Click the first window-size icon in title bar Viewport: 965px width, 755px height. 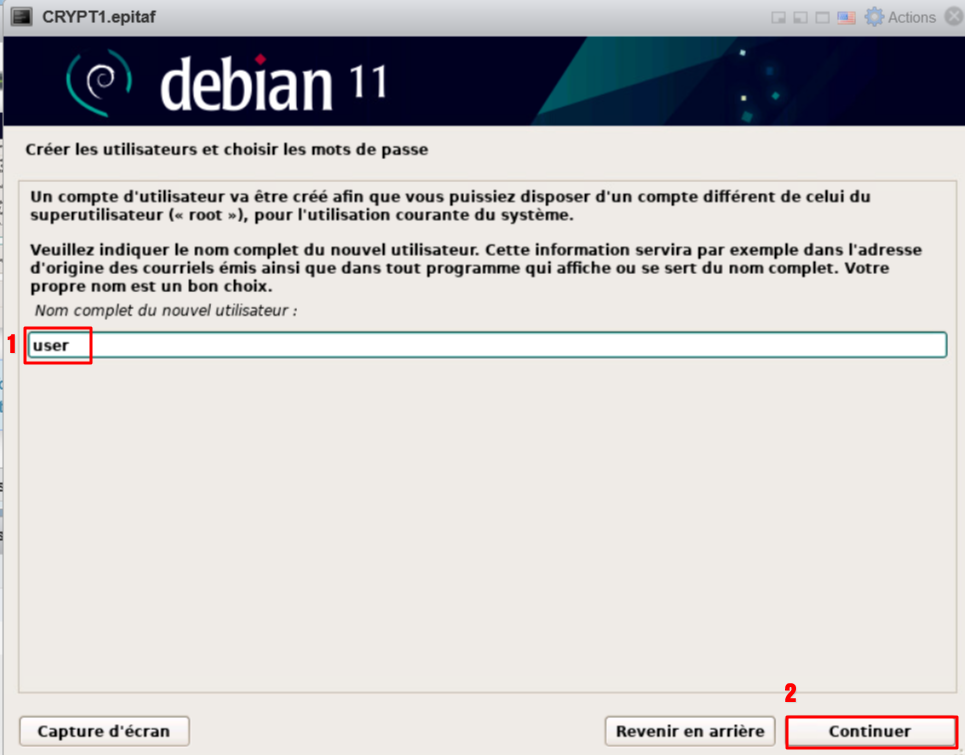pos(779,17)
